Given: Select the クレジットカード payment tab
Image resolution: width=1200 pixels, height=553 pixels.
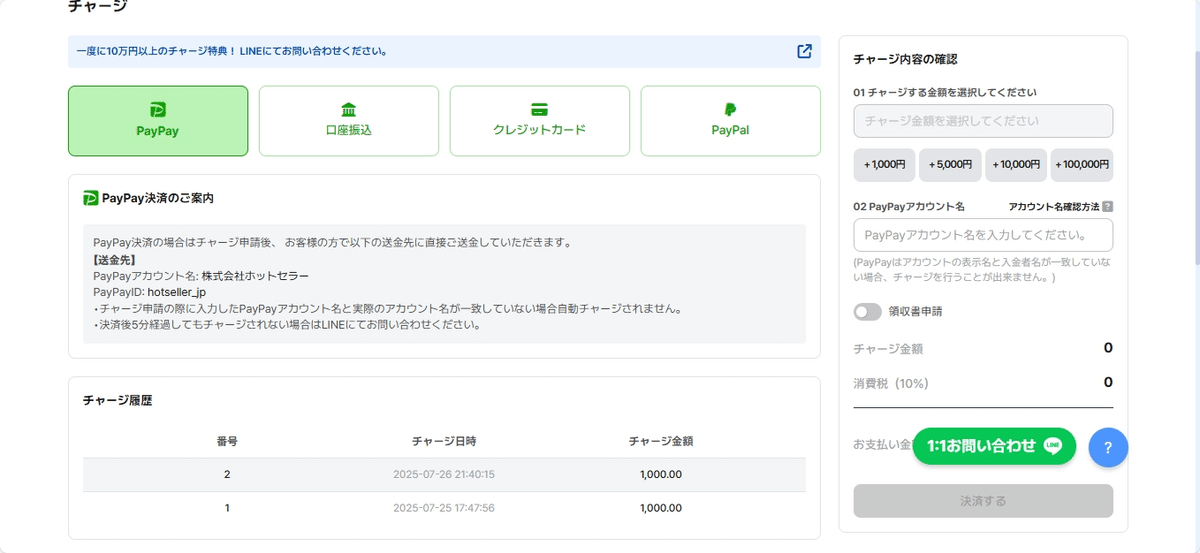Looking at the screenshot, I should click(x=540, y=121).
